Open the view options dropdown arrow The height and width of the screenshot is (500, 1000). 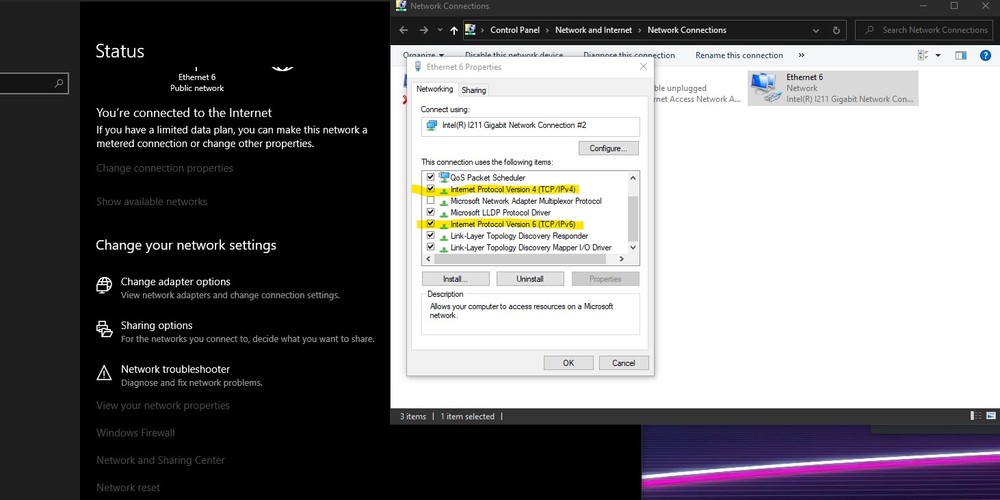tap(938, 55)
